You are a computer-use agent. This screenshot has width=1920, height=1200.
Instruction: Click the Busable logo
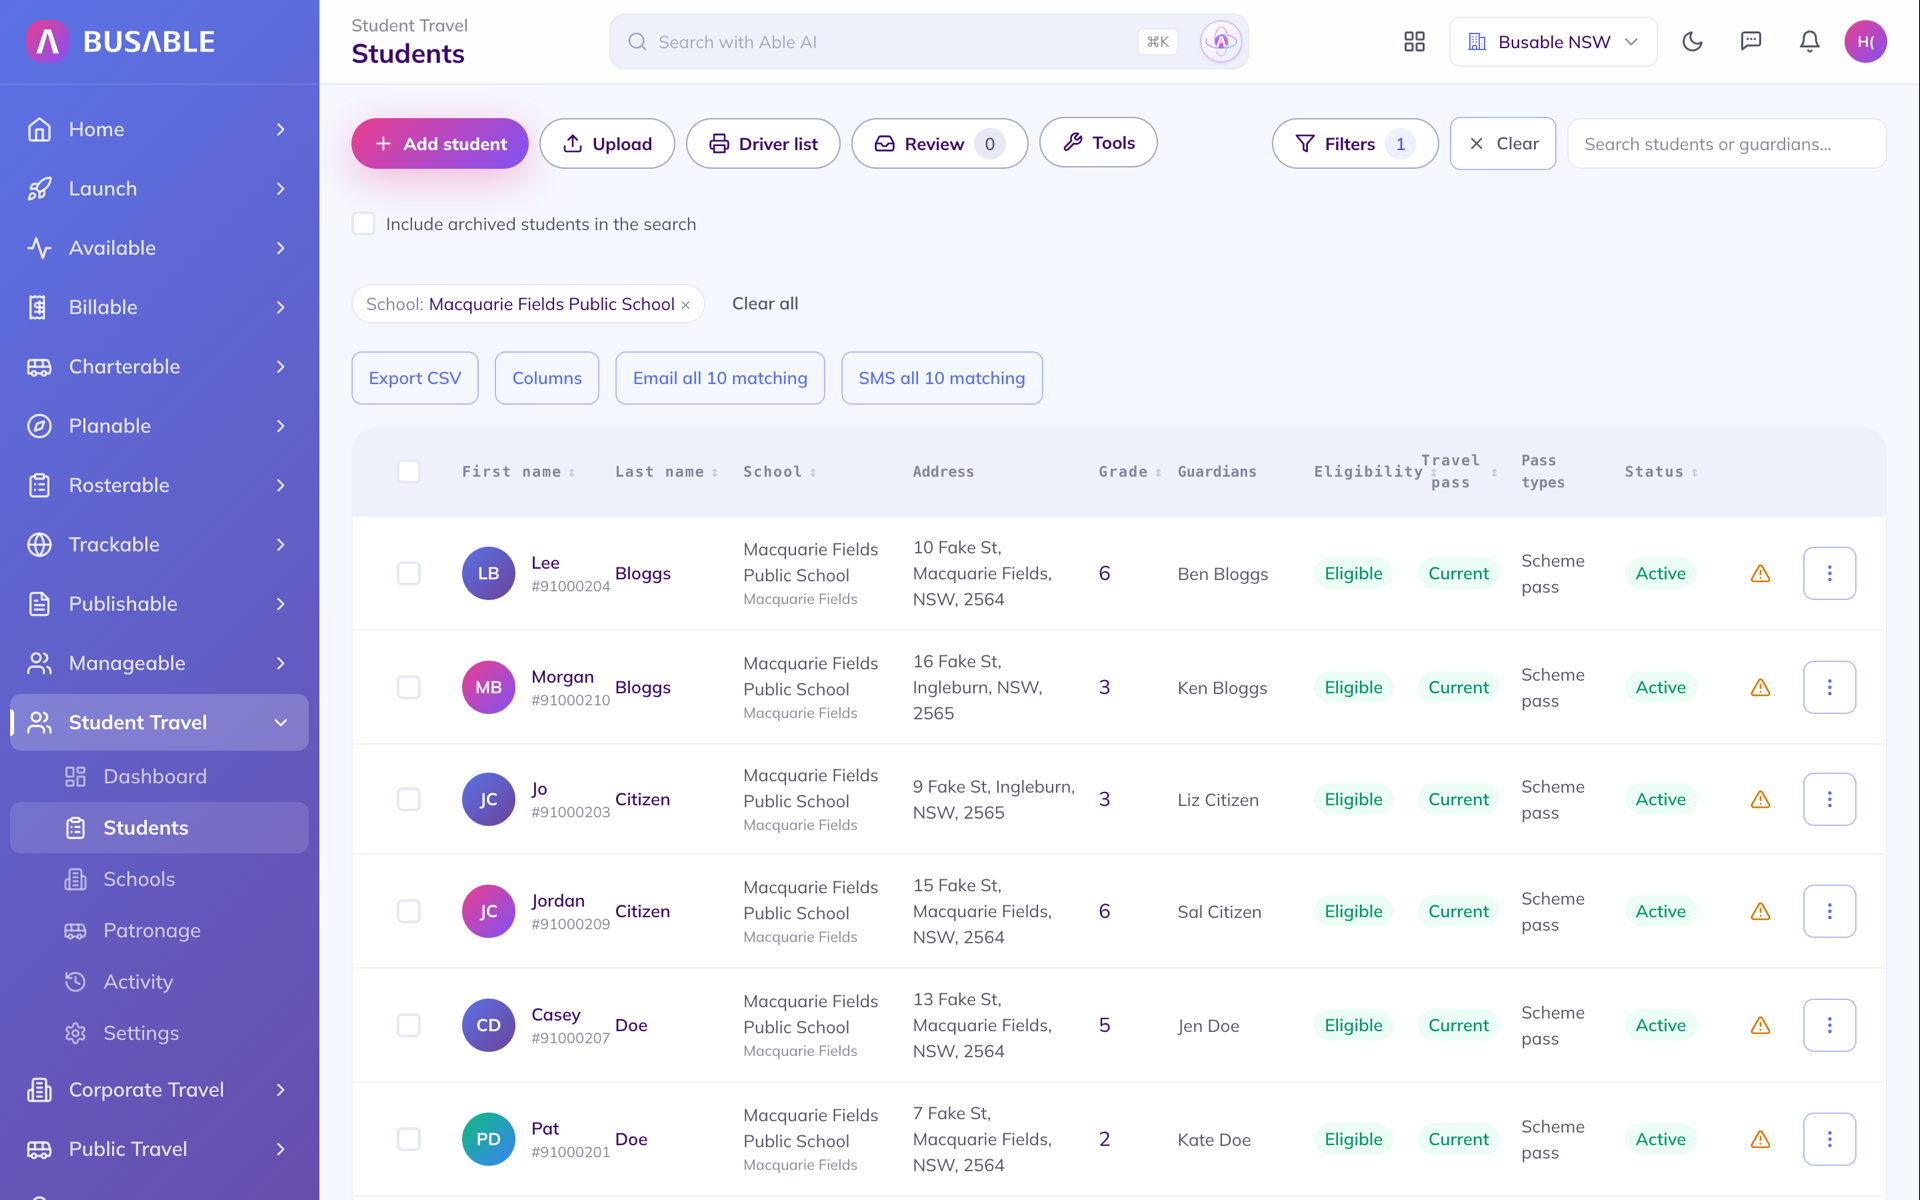pyautogui.click(x=120, y=41)
